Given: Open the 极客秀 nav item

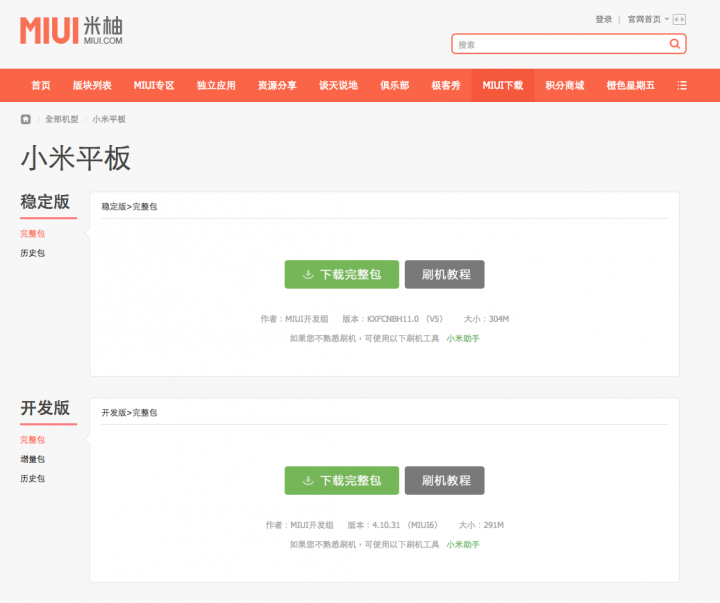Looking at the screenshot, I should pos(445,85).
